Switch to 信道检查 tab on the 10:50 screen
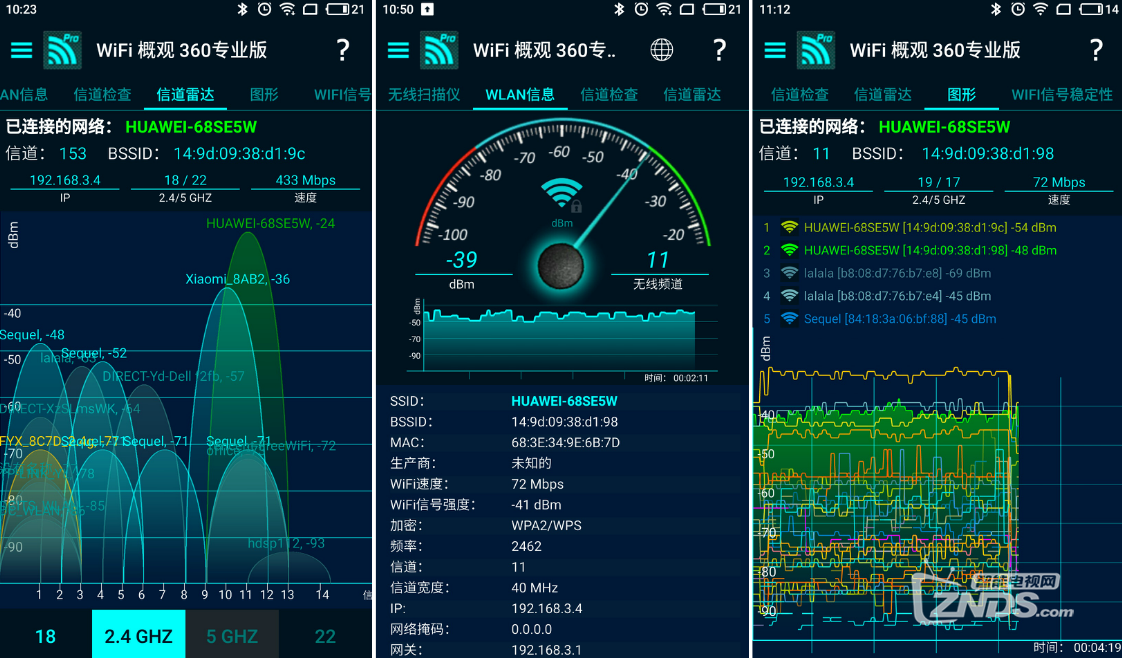This screenshot has width=1122, height=658. pyautogui.click(x=609, y=94)
